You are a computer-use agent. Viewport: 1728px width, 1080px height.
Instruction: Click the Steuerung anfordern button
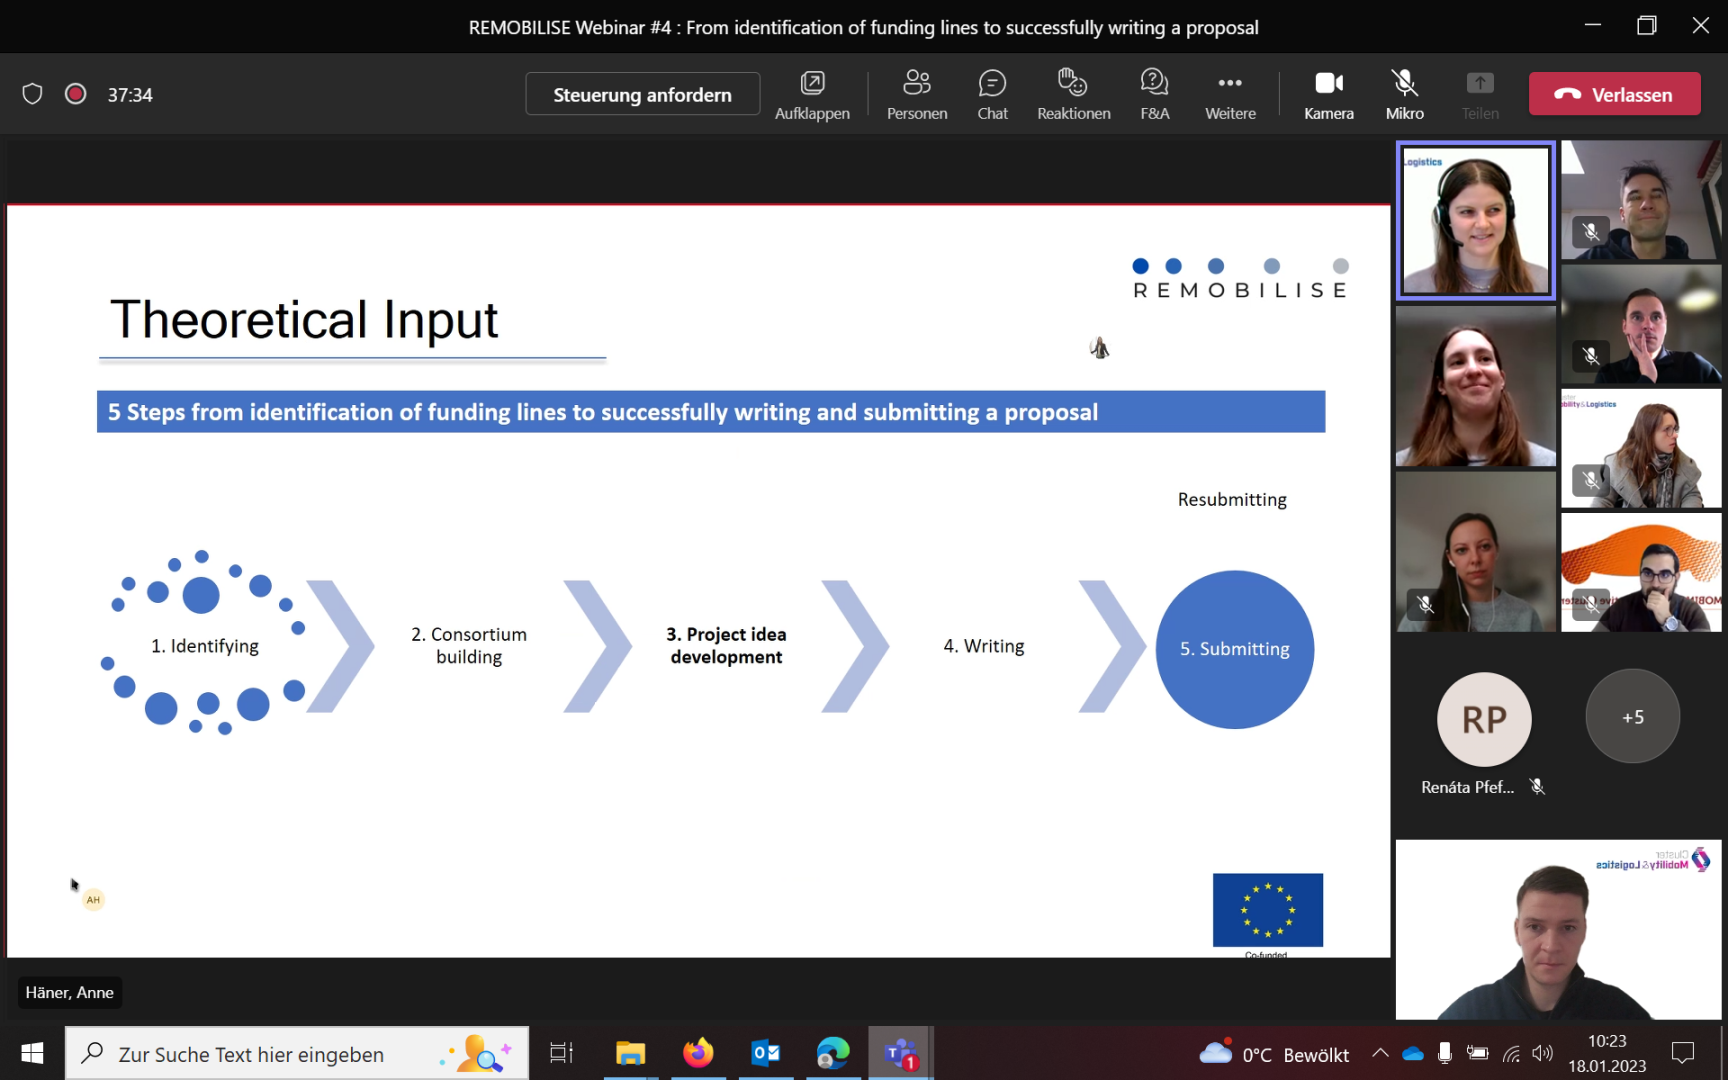point(642,94)
